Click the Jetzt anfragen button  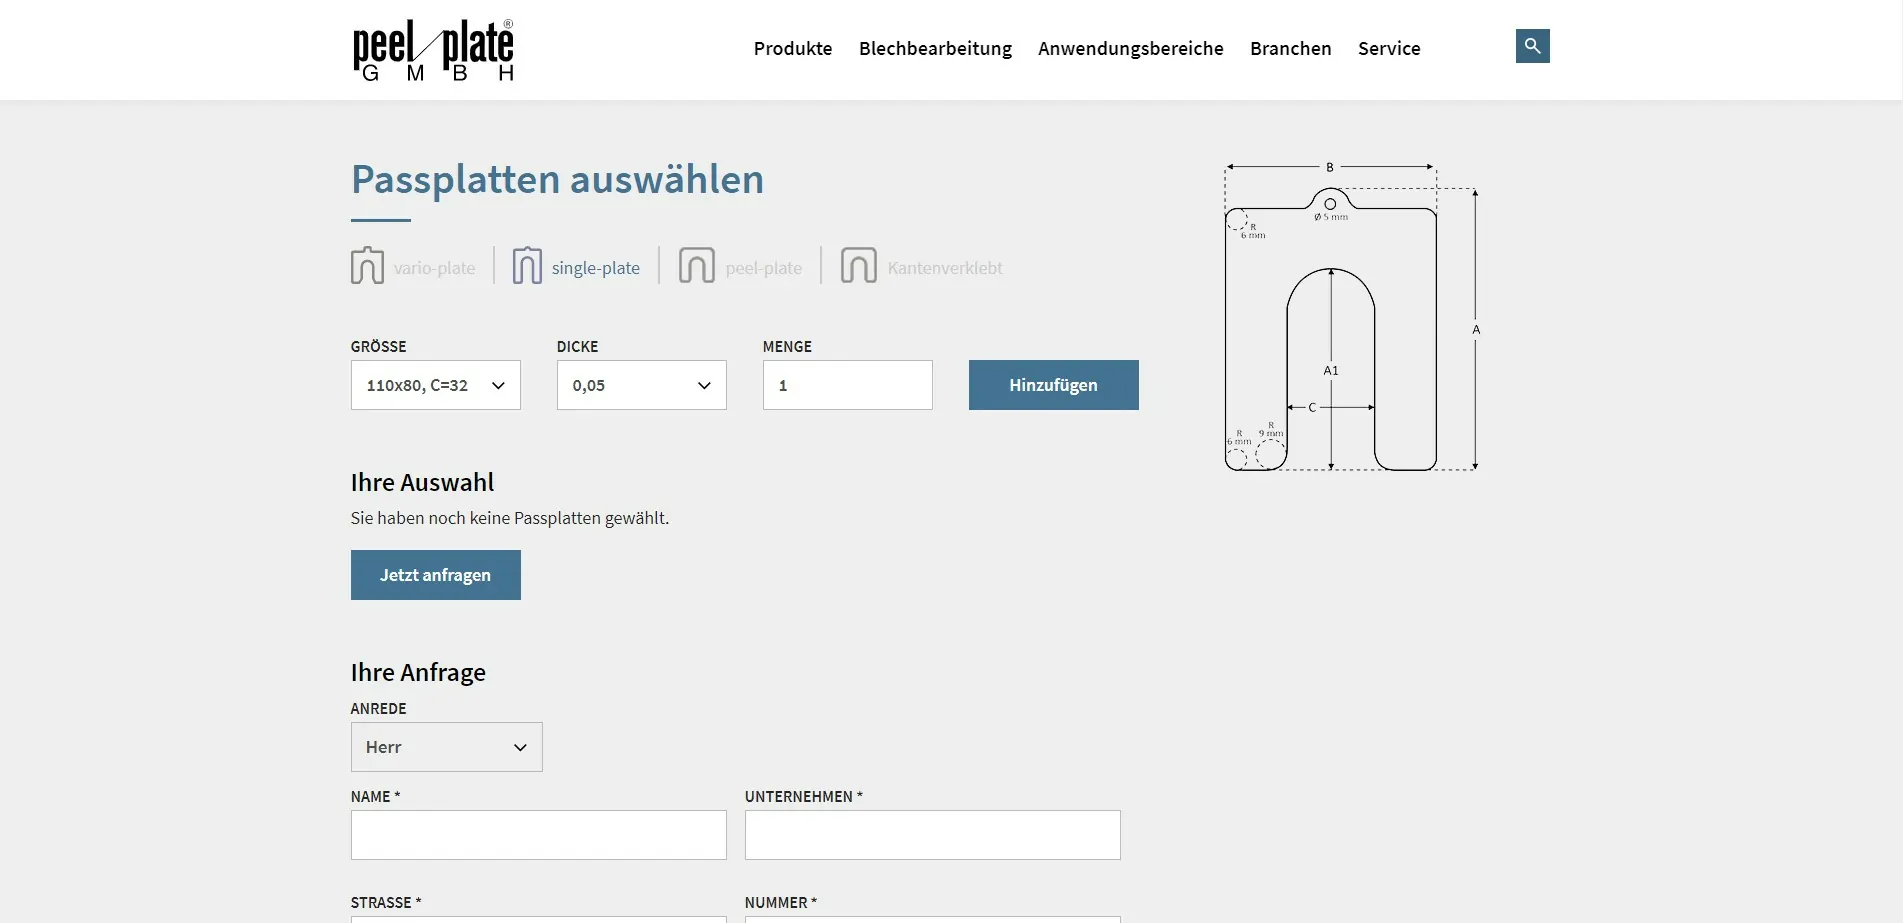click(x=435, y=575)
